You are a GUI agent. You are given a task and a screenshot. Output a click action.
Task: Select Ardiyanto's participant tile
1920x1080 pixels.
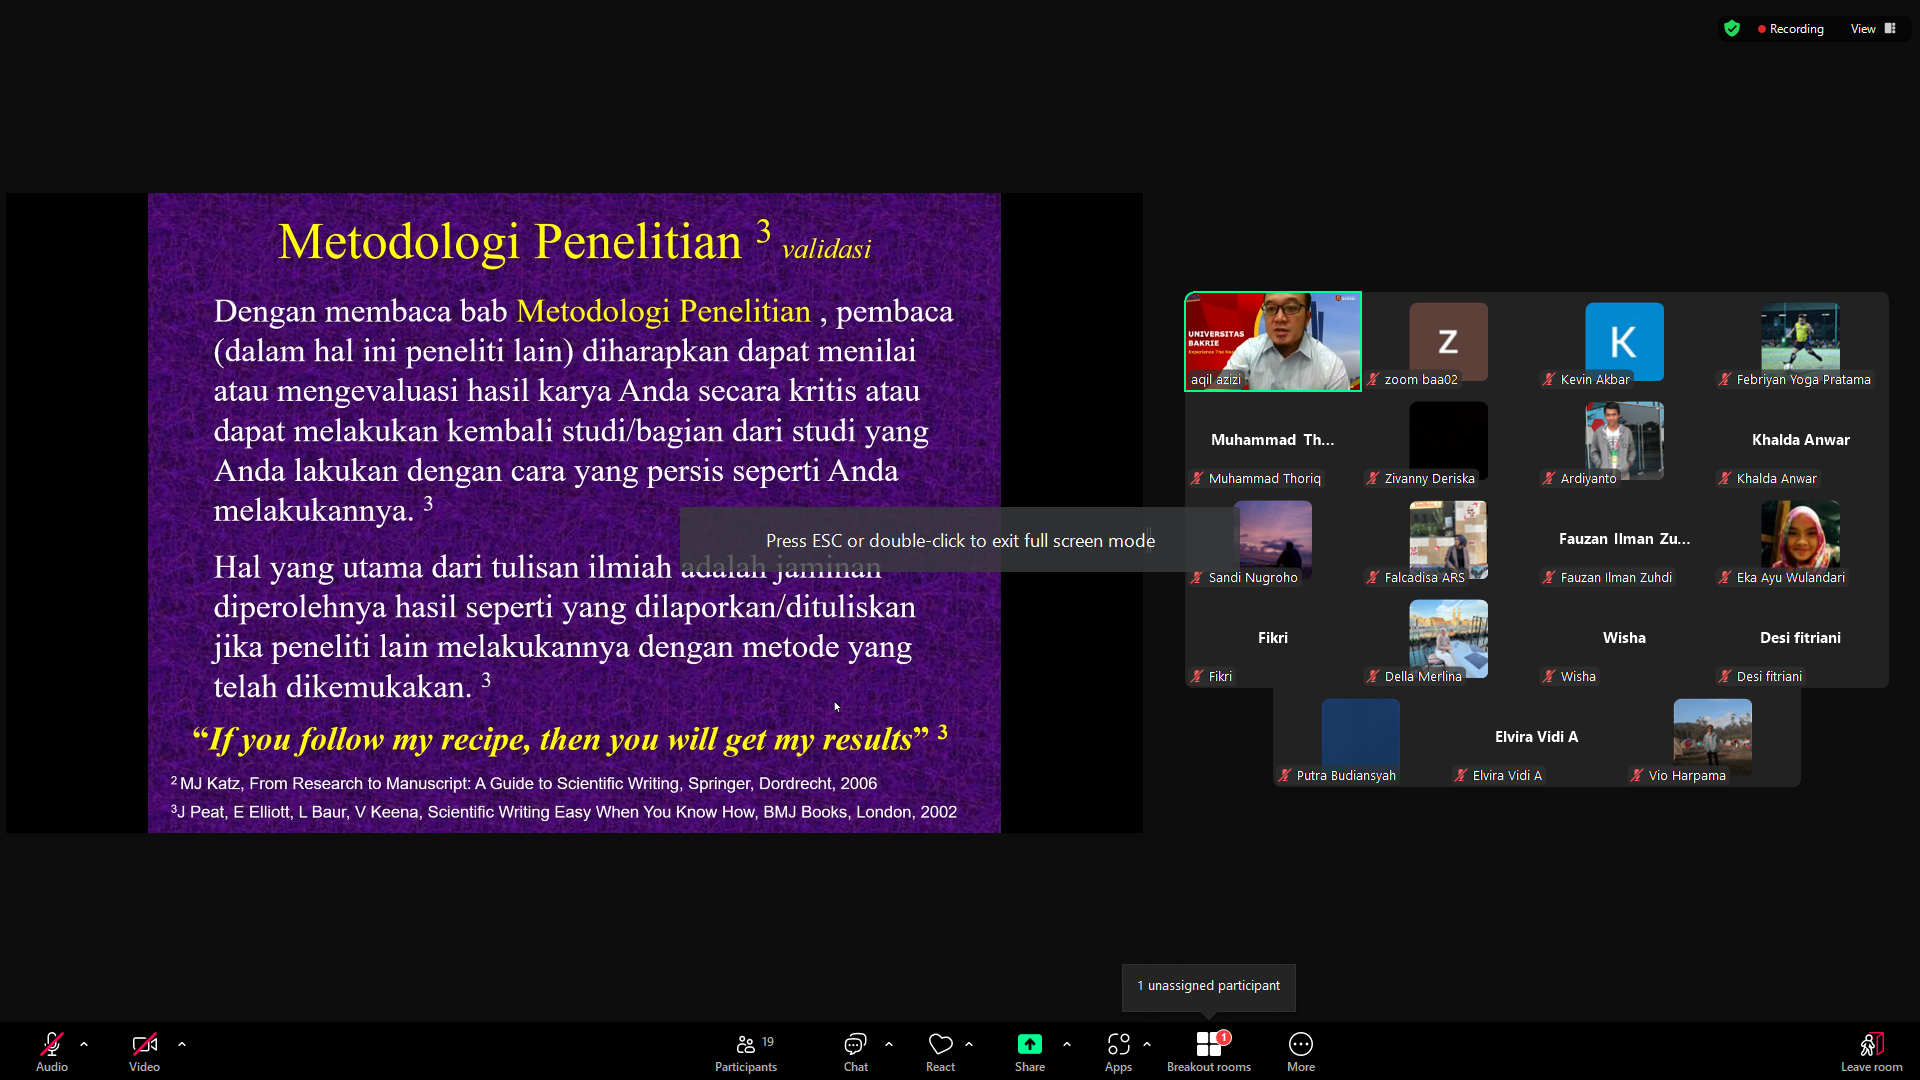click(x=1625, y=440)
